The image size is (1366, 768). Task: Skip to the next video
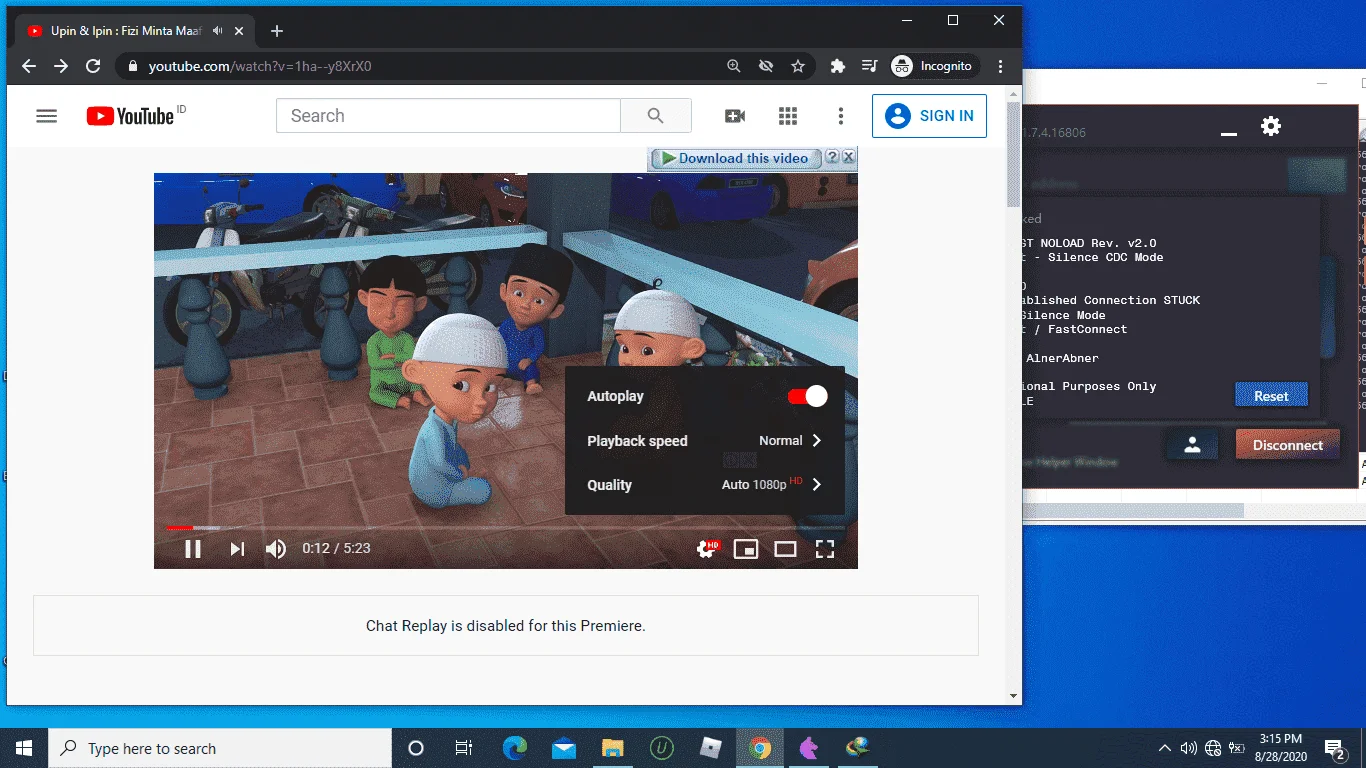(237, 548)
